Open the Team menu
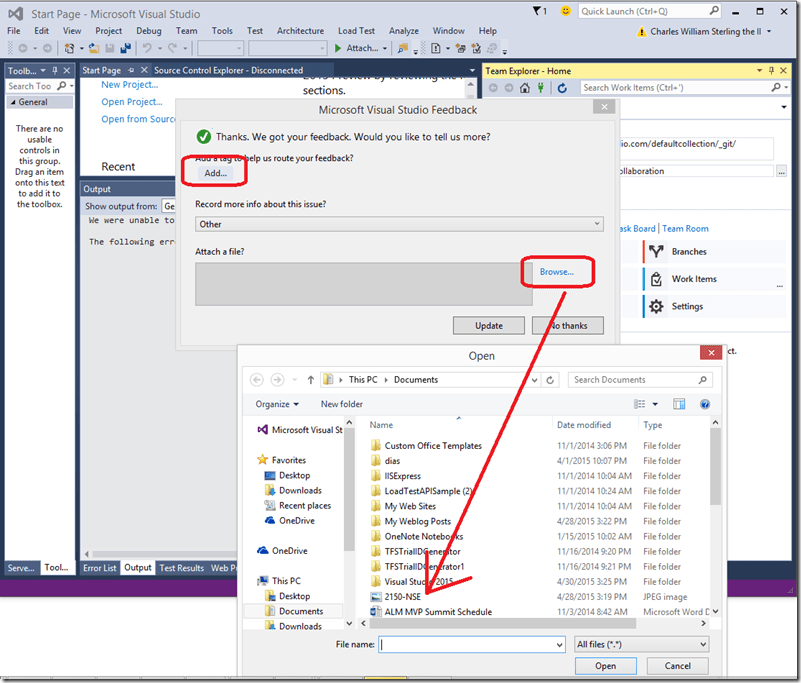The width and height of the screenshot is (801, 683). point(187,30)
